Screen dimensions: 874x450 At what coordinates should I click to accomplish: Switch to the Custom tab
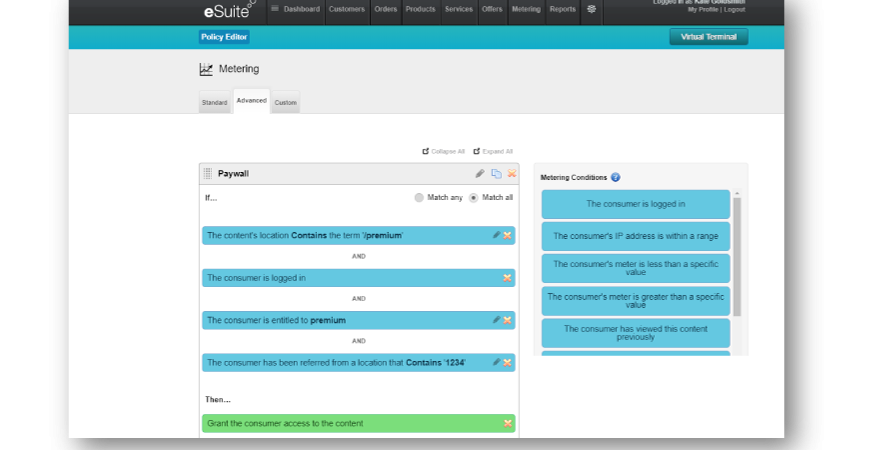[285, 103]
